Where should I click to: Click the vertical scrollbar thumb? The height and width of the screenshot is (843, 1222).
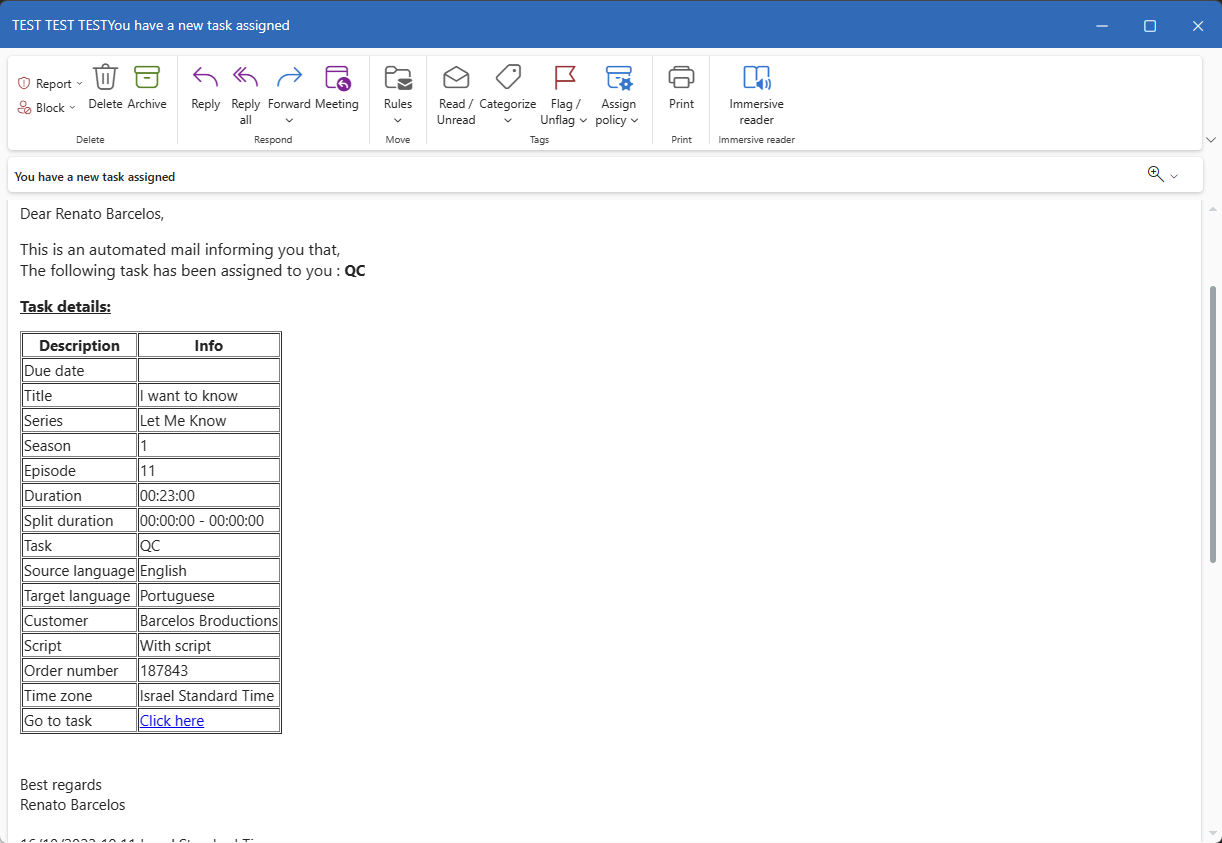click(1213, 420)
